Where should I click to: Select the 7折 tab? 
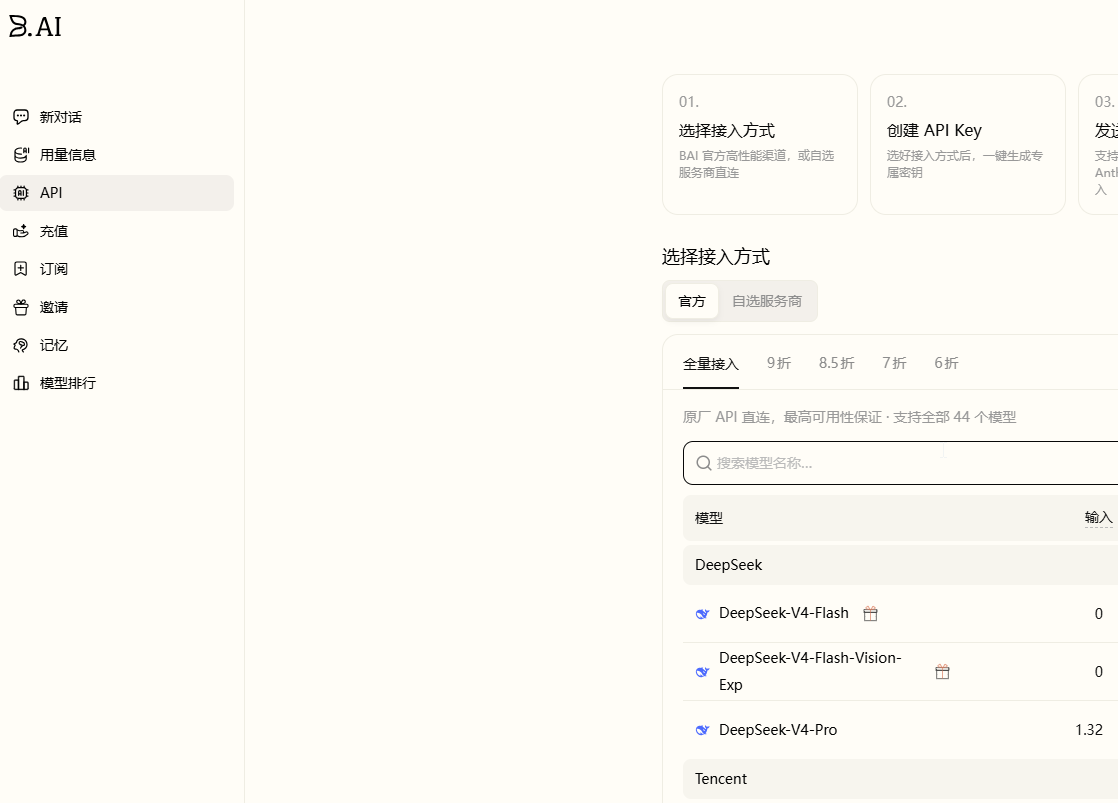[x=894, y=363]
